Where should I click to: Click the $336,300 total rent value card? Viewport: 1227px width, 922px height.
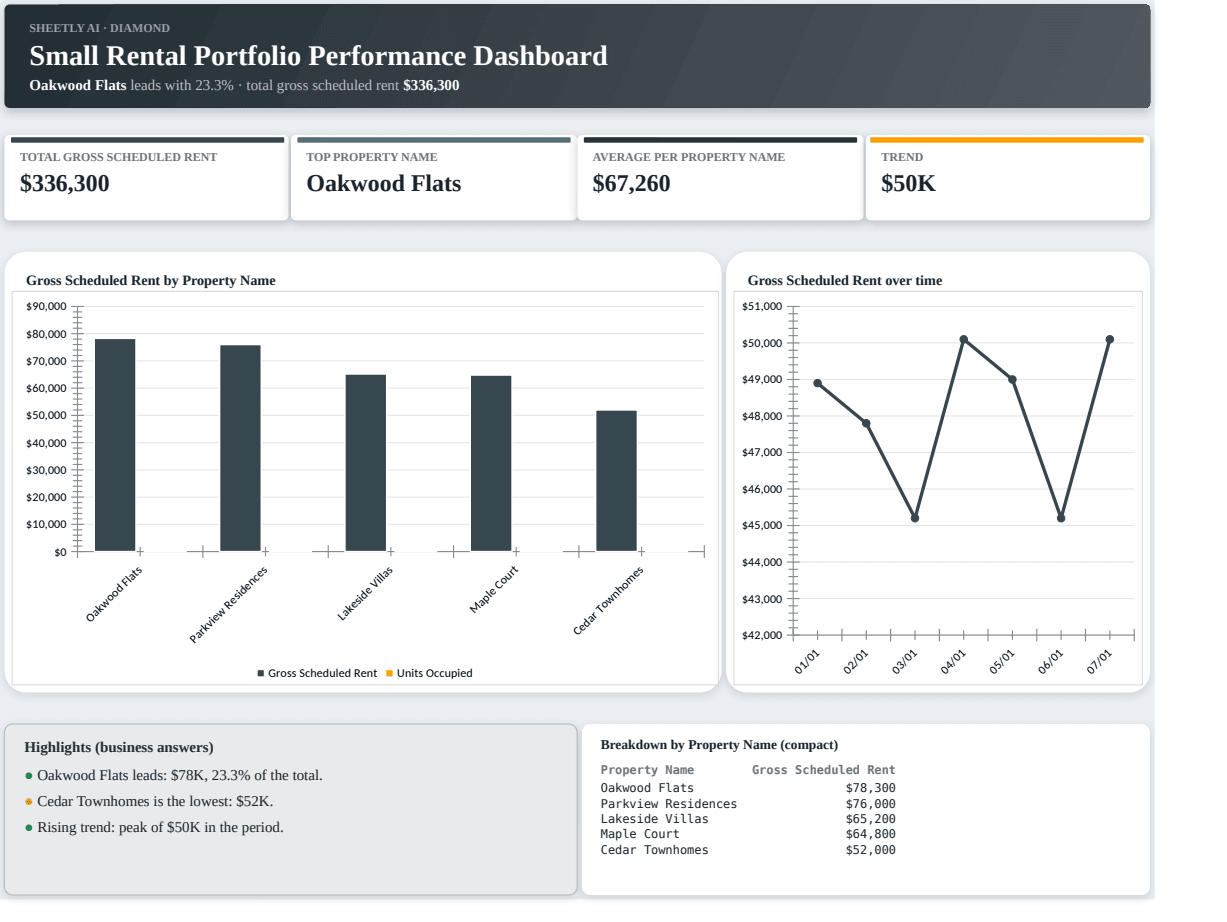147,178
